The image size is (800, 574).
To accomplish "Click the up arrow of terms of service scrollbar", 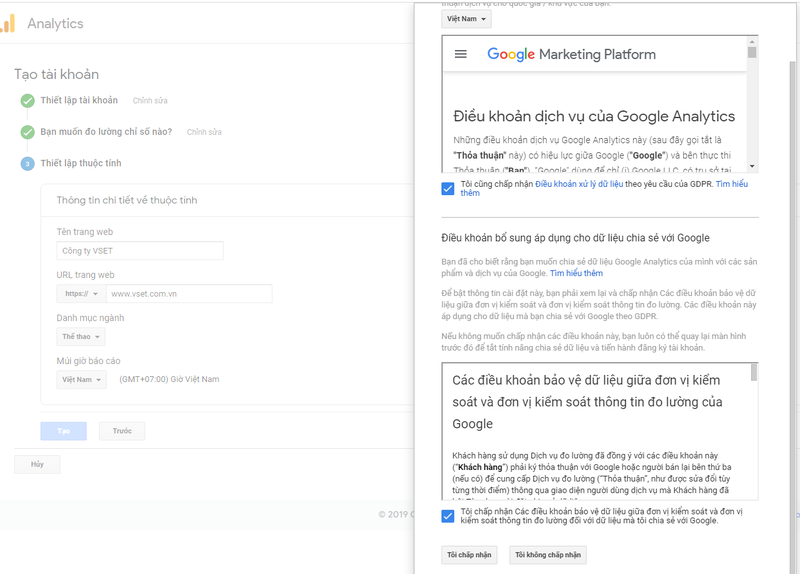I will pos(752,41).
